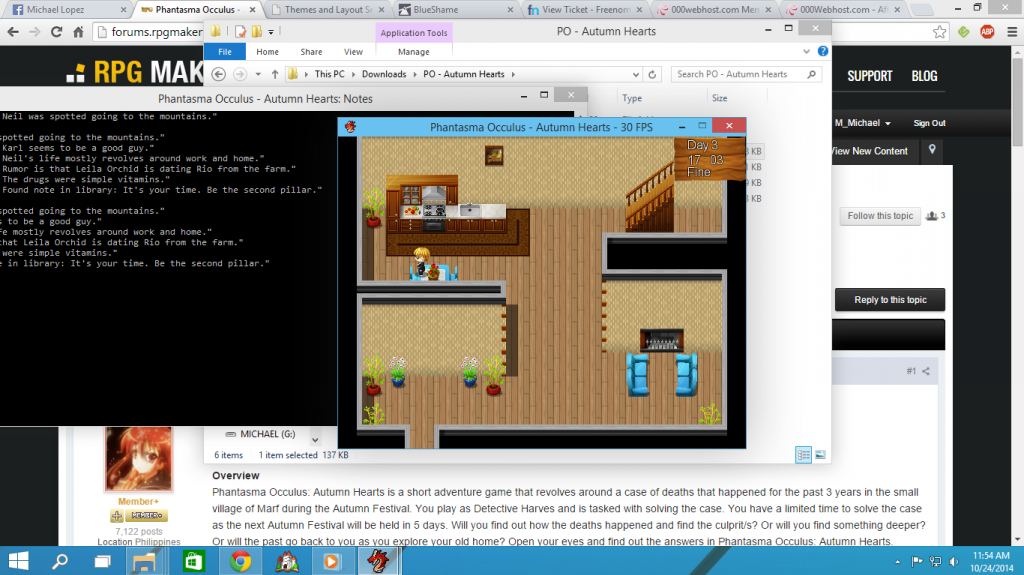Click the File Explorer help question mark icon
The height and width of the screenshot is (575, 1024).
[x=822, y=51]
